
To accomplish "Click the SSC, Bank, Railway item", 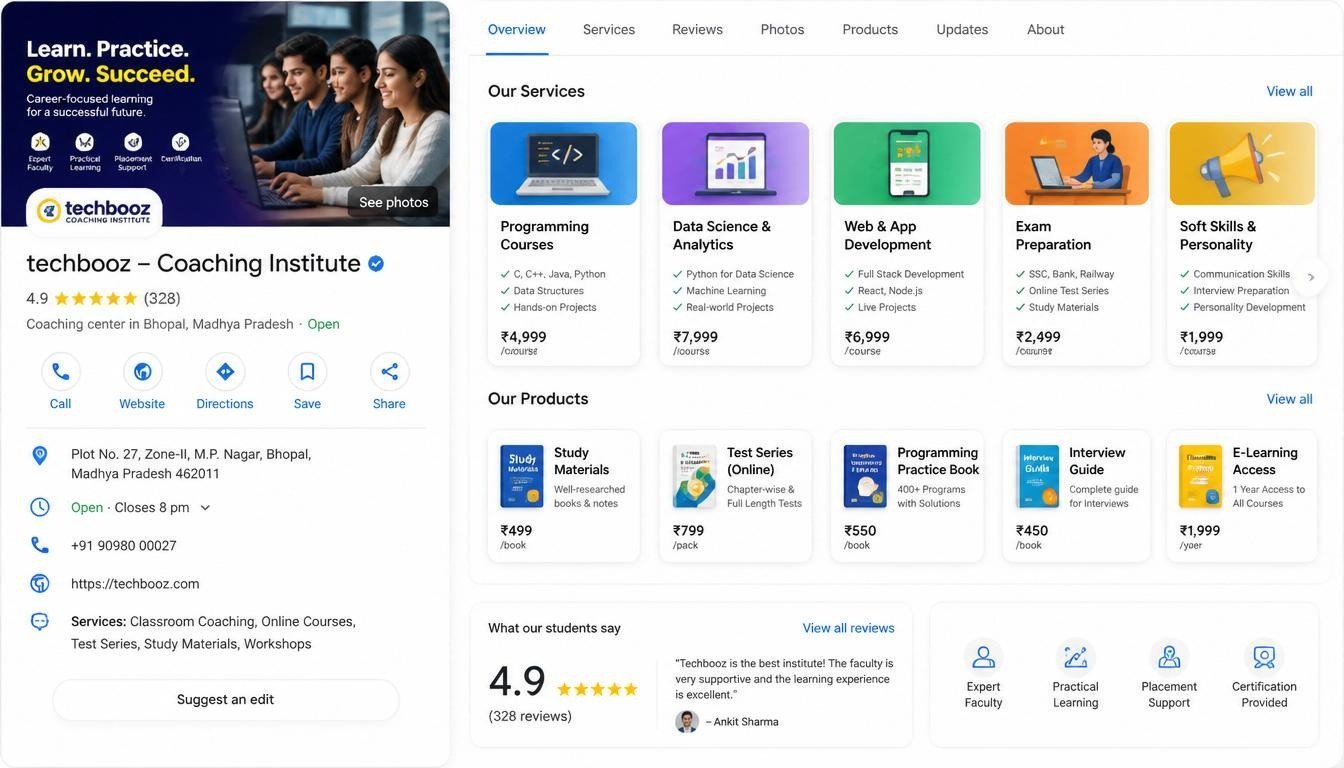I will pos(1071,274).
